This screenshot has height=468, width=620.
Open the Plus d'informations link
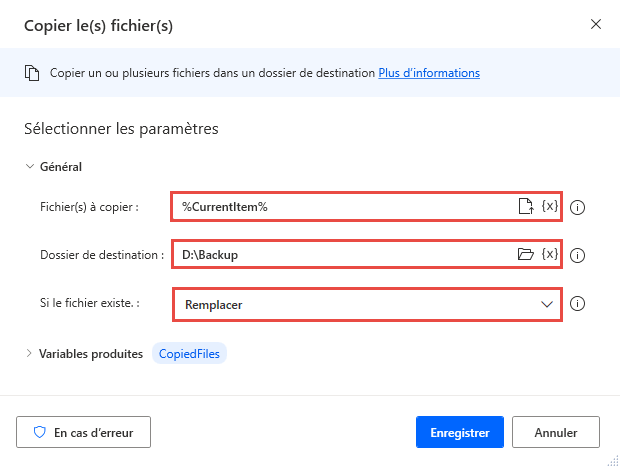click(x=429, y=73)
